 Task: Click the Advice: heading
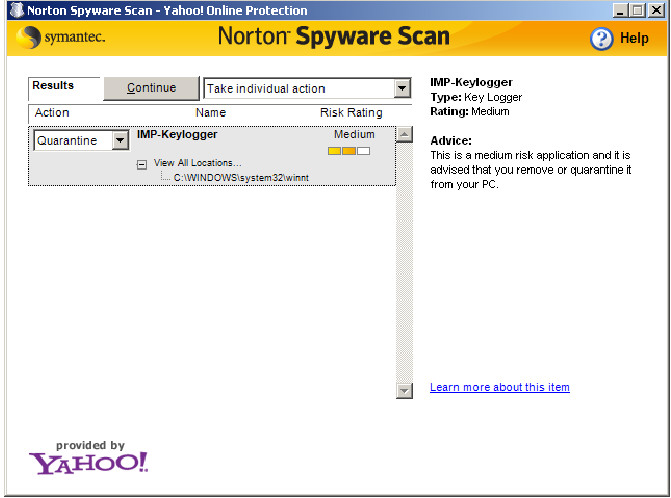point(451,141)
